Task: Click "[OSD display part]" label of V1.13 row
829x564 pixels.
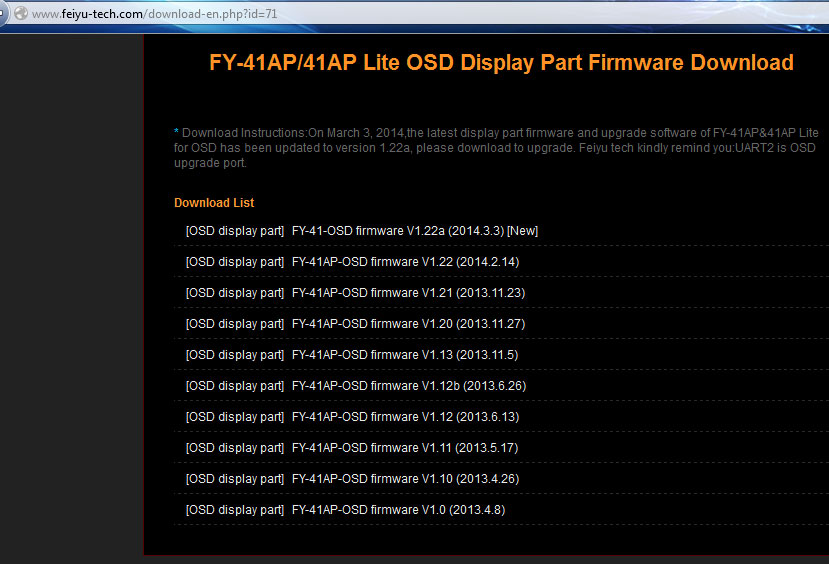Action: 235,355
